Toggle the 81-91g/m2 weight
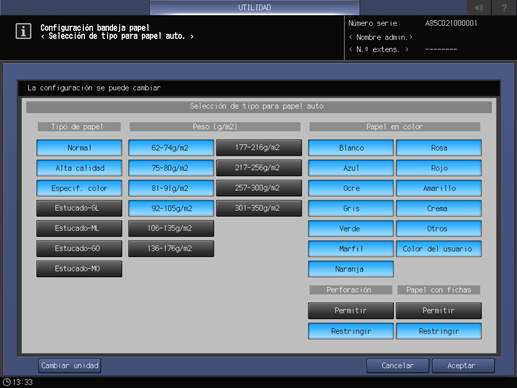 [x=171, y=188]
